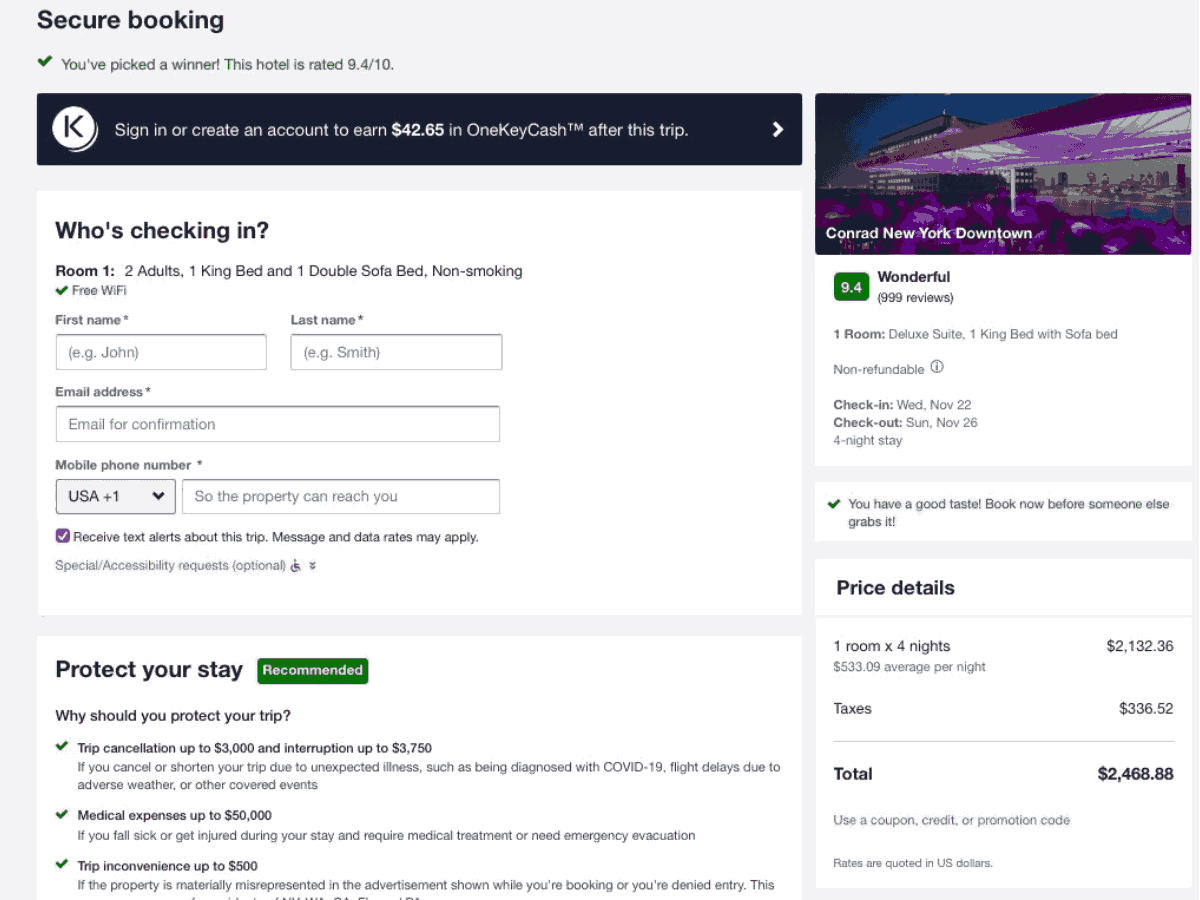Select the Secure booking heading
This screenshot has height=900, width=1200.
(130, 19)
